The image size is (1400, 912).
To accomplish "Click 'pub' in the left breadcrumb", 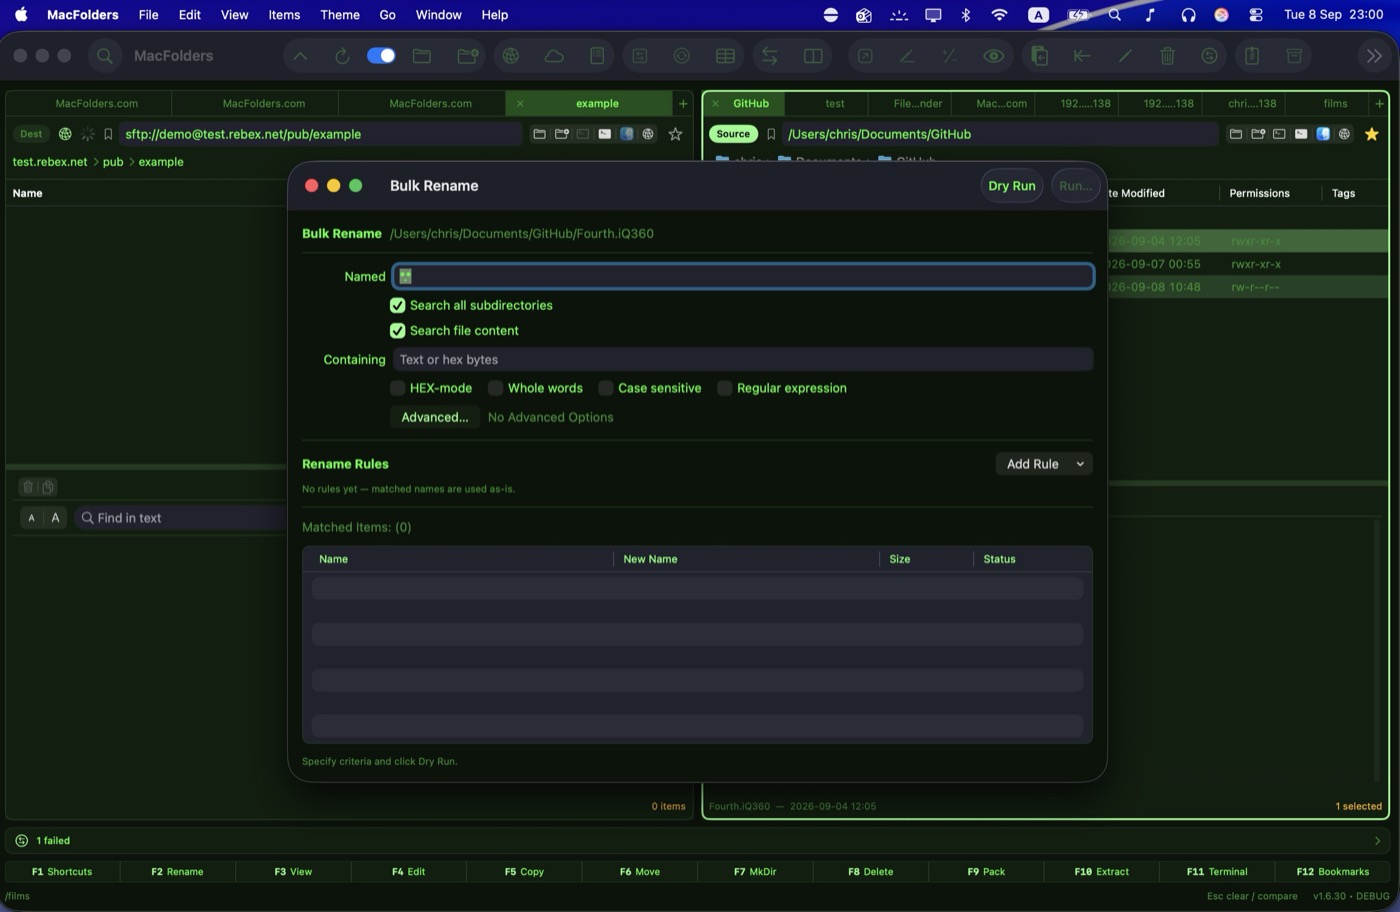I will [x=113, y=162].
